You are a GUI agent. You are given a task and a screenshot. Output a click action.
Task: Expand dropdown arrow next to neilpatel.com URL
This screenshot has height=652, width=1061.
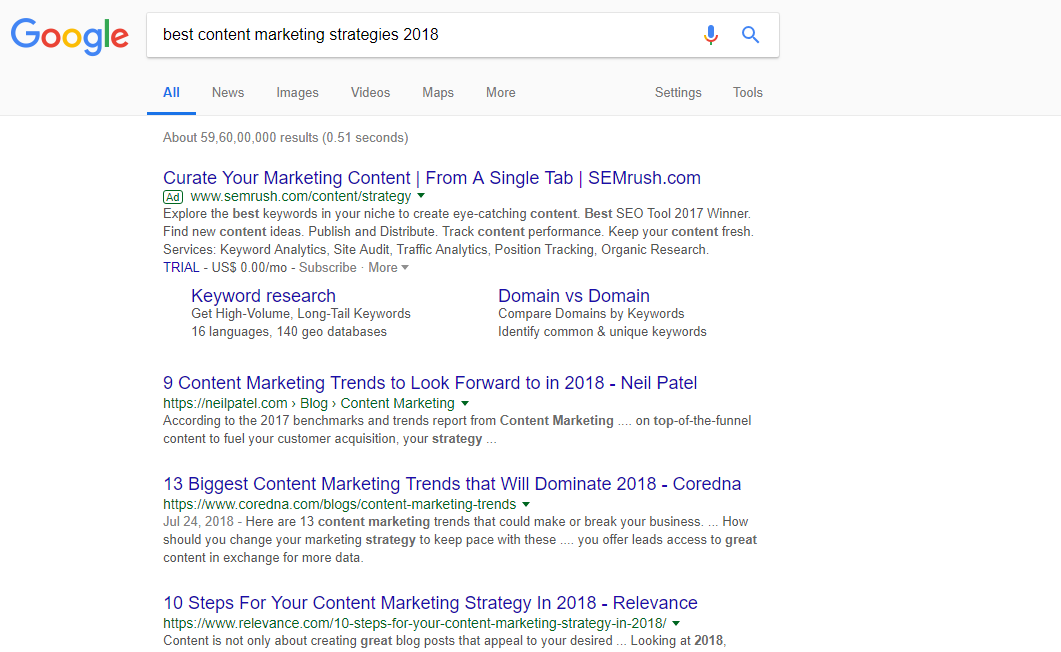click(x=465, y=404)
